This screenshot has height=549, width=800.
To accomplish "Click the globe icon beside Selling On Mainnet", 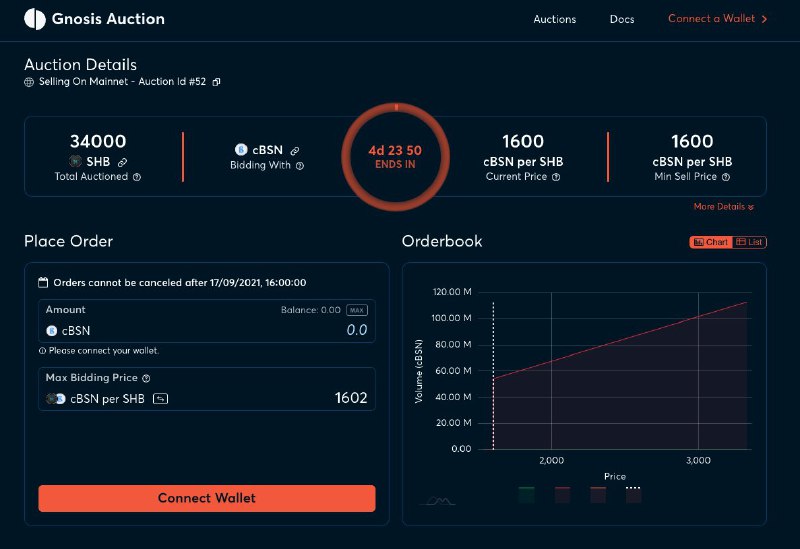I will [x=29, y=82].
